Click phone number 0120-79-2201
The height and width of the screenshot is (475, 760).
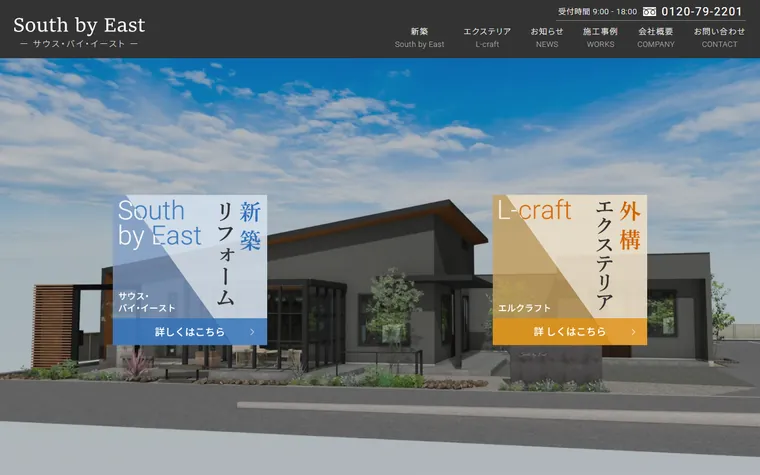pos(701,12)
